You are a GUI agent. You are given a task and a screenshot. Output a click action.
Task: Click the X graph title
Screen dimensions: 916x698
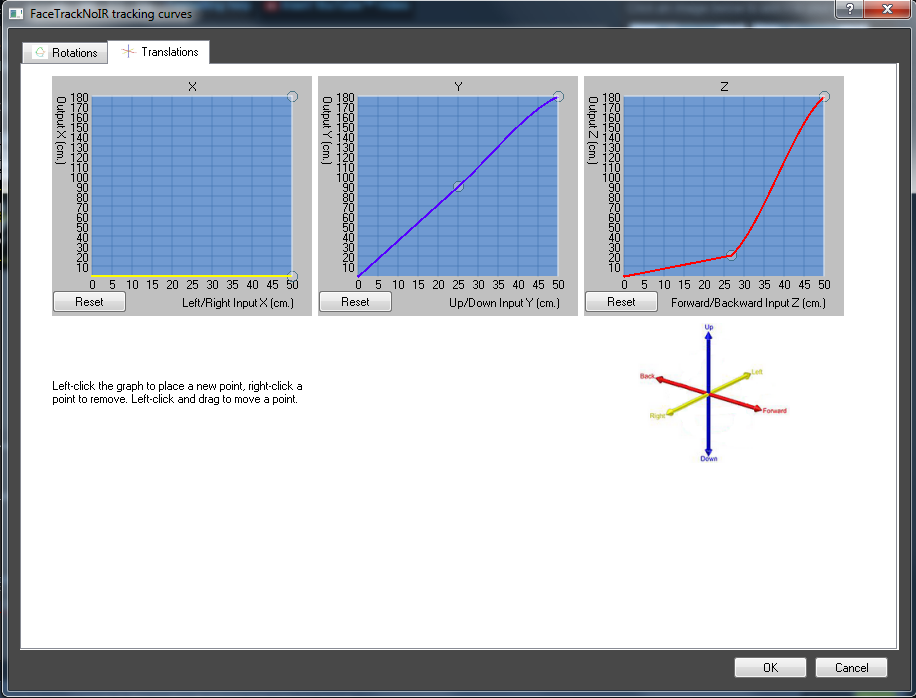click(x=192, y=86)
